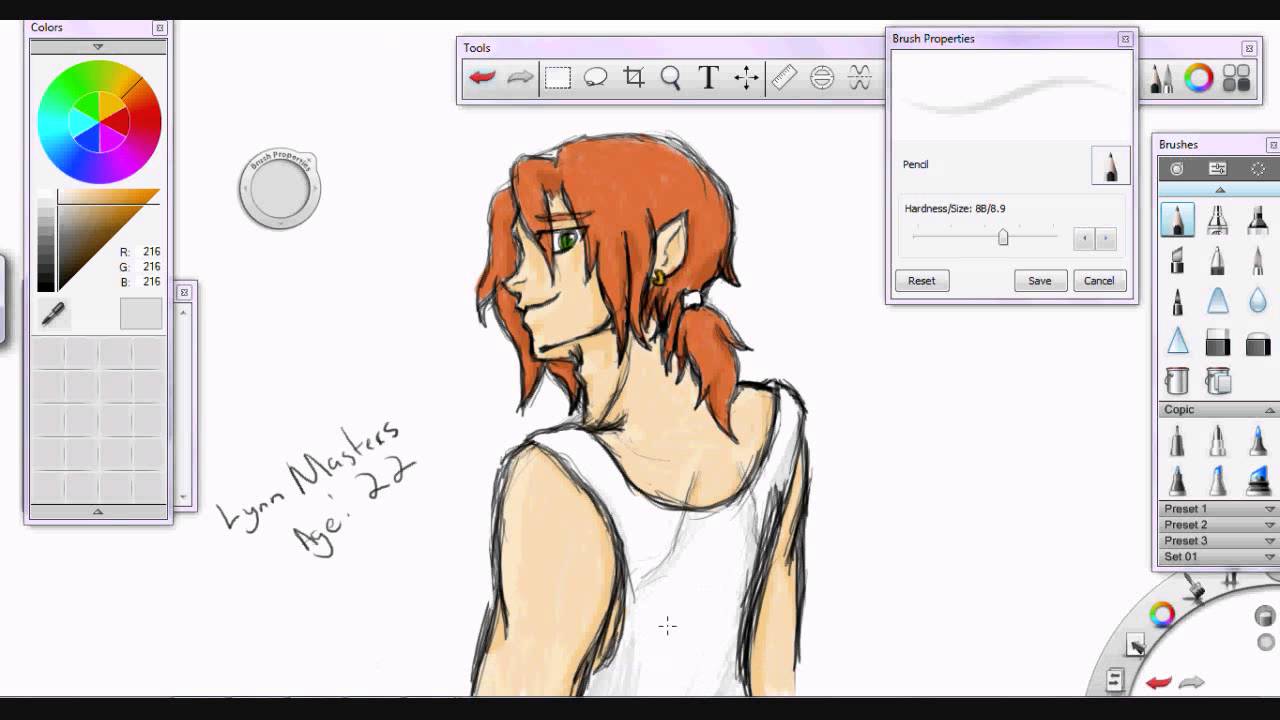Click the grey Redo arrow in Tools bar

click(x=520, y=77)
